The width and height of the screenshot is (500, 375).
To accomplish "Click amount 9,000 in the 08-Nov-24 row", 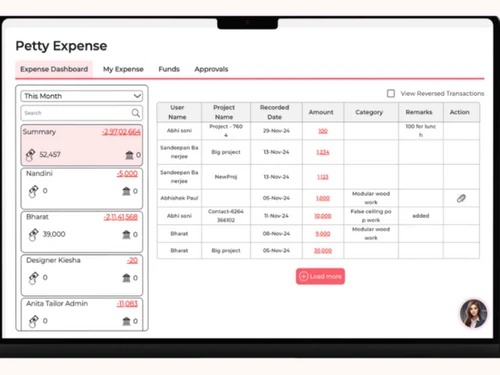I will click(x=323, y=234).
